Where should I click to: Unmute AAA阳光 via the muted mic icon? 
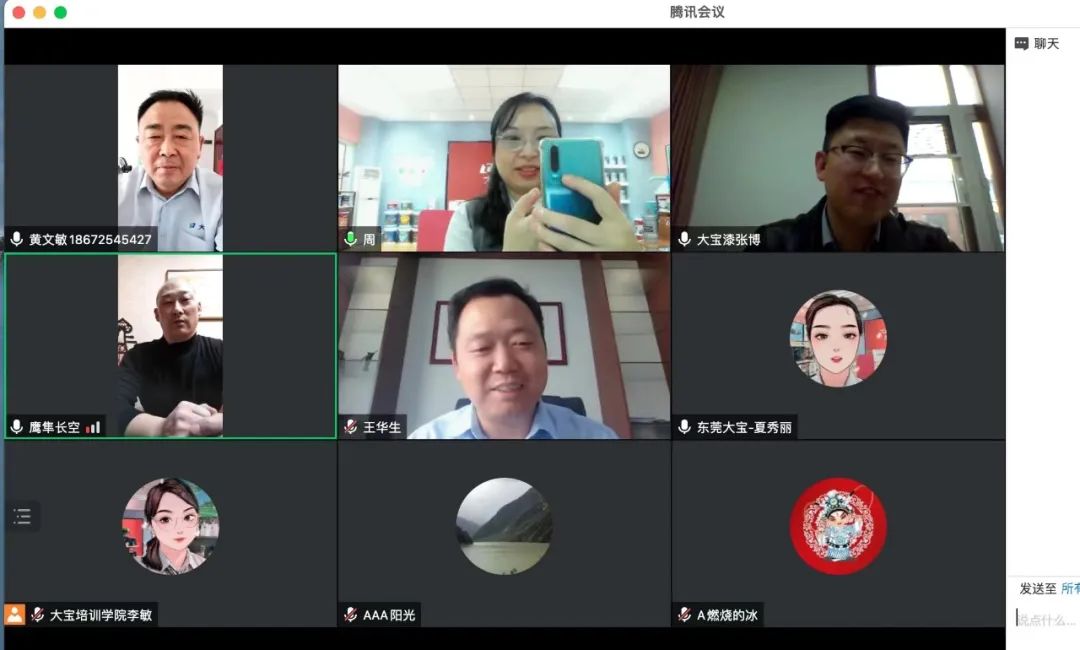(350, 614)
